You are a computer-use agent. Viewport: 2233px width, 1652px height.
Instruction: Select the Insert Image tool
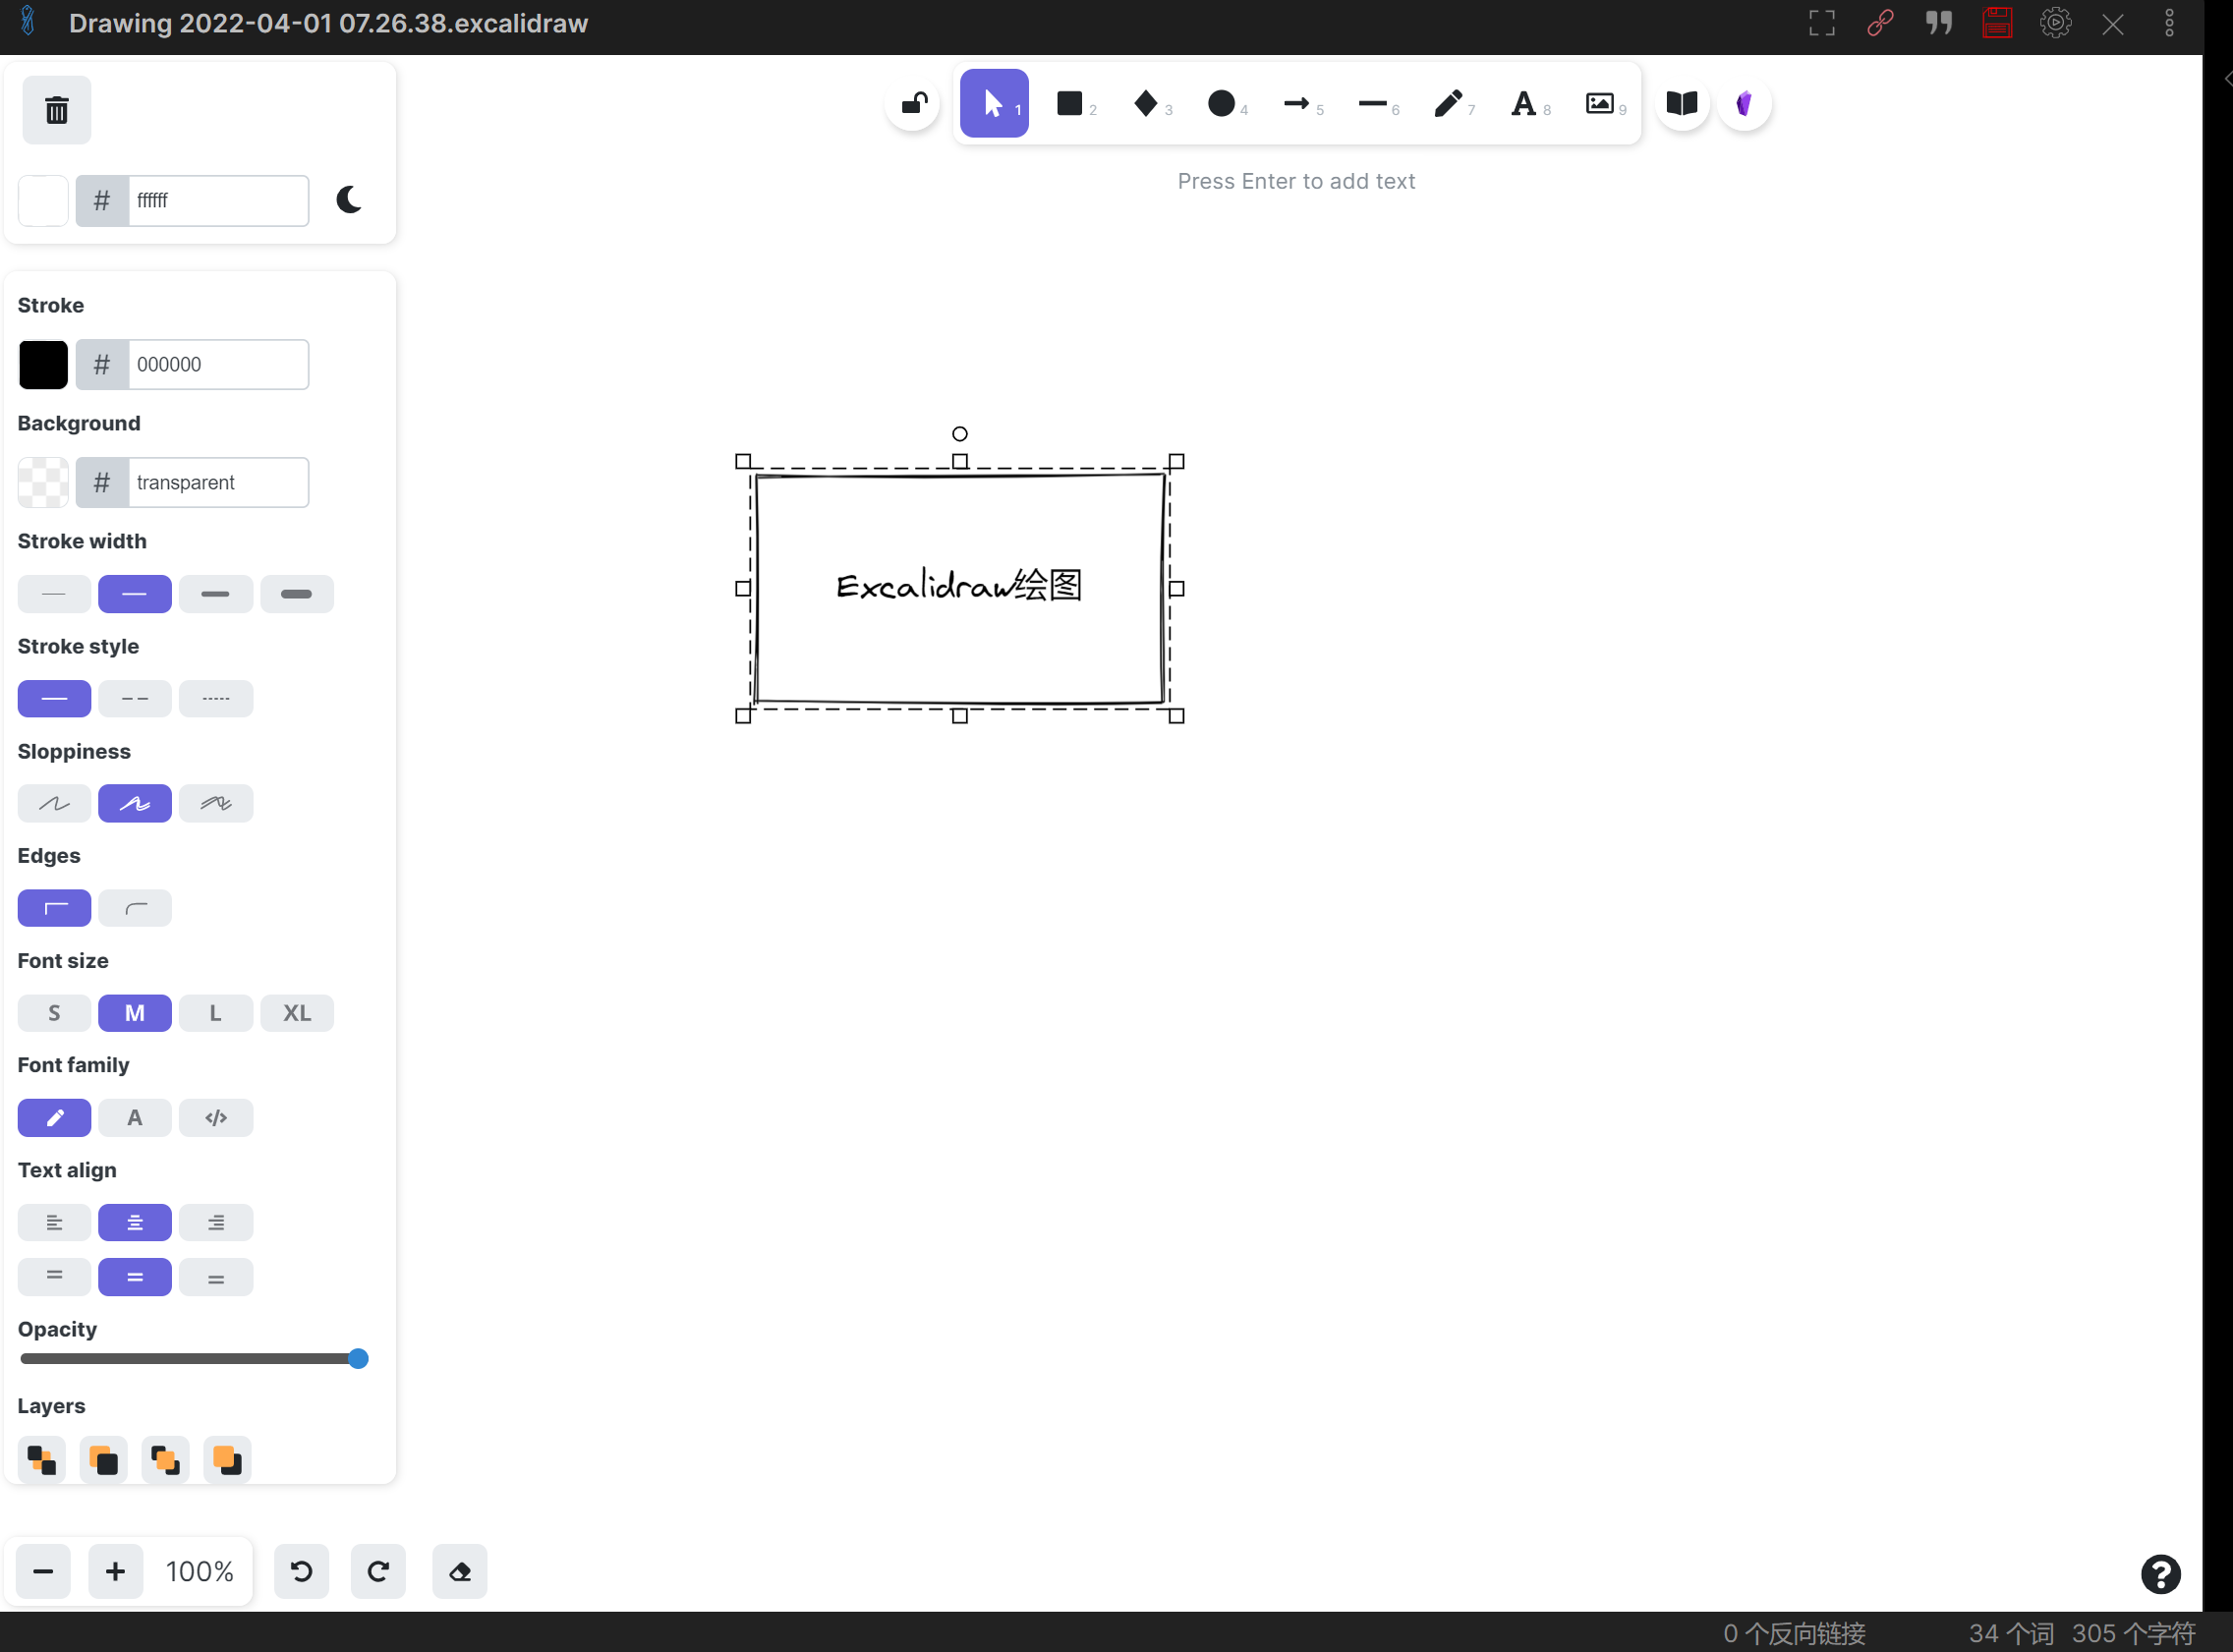coord(1599,103)
